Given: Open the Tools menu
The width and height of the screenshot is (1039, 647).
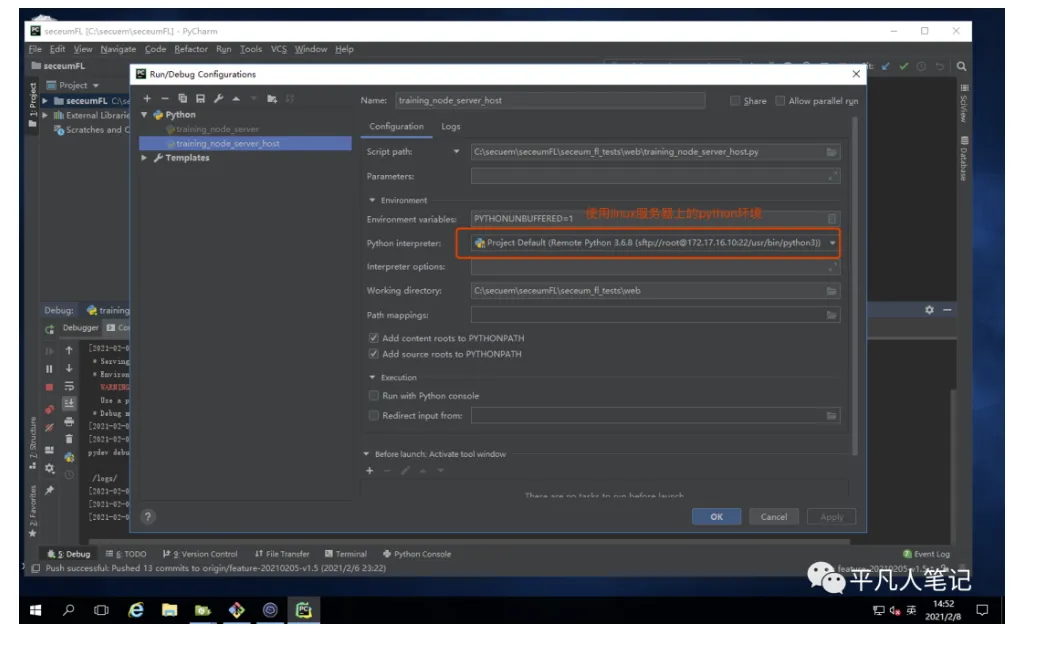Looking at the screenshot, I should (x=250, y=49).
